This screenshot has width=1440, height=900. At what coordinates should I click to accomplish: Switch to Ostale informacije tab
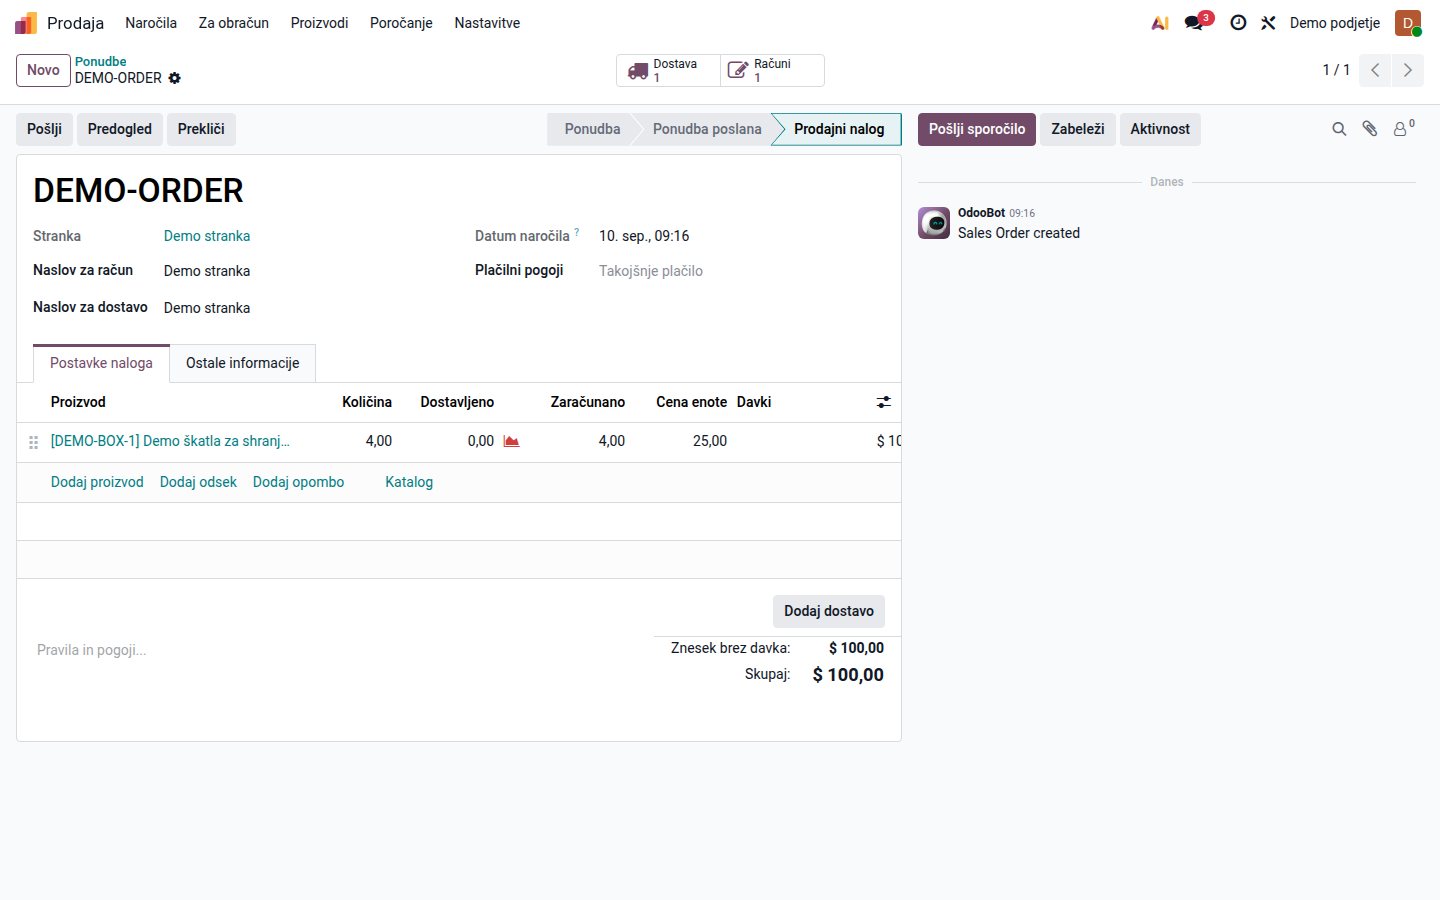[x=243, y=363]
